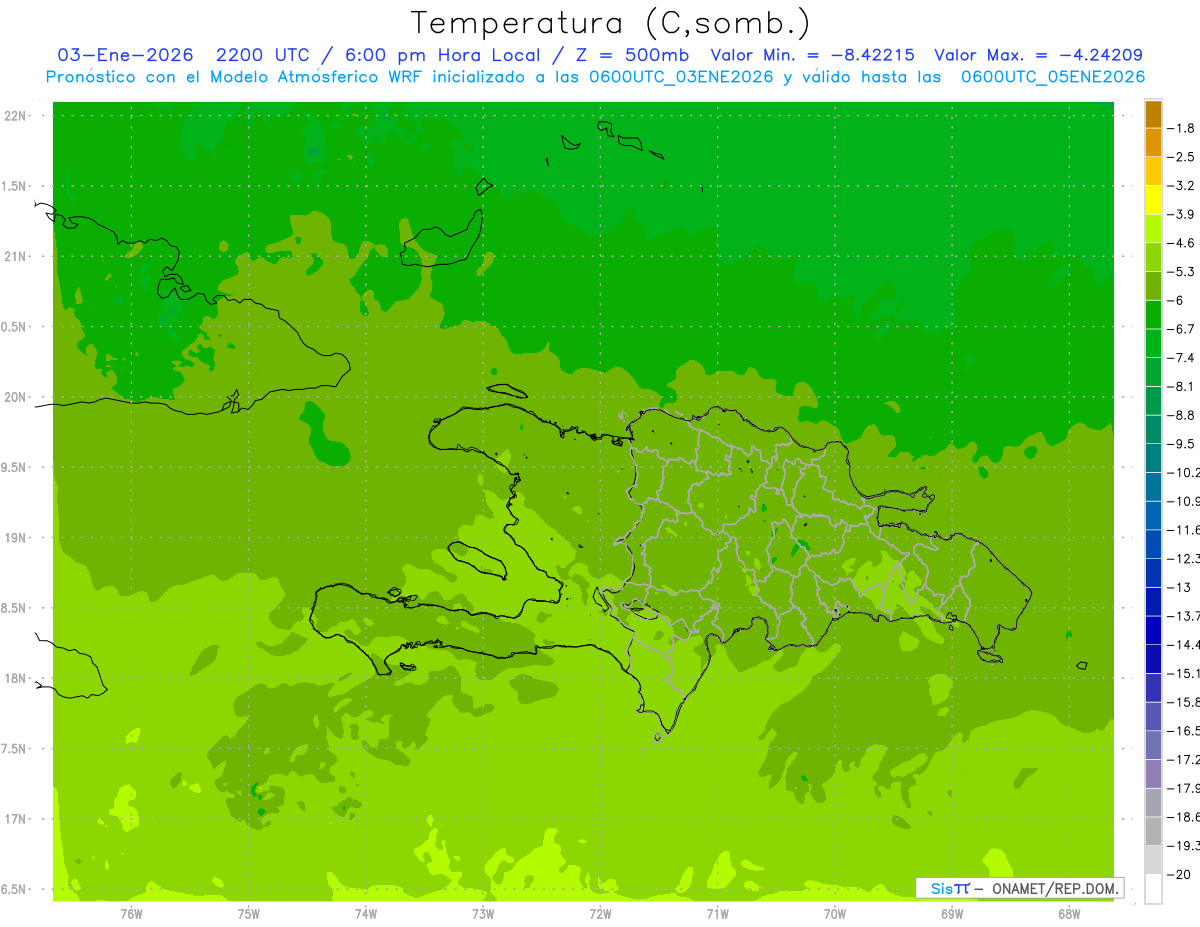
Task: Select purple swatch between -17.2 and -17.9
Action: [x=1153, y=773]
